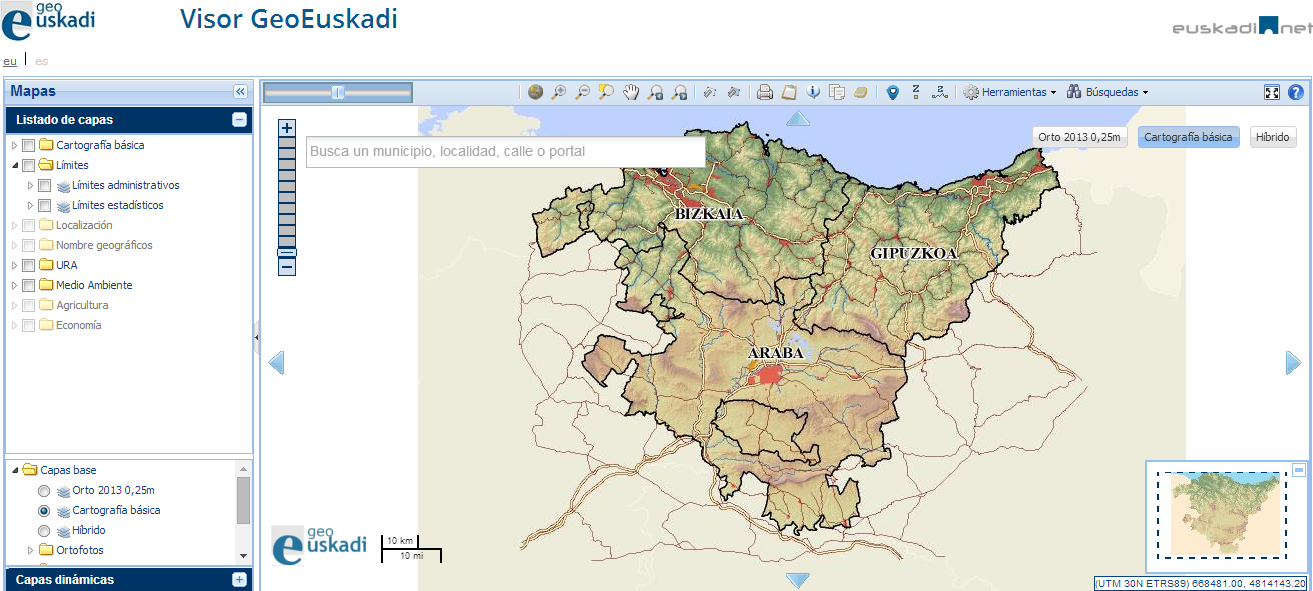Expand Límites estadísticos node
Image resolution: width=1313 pixels, height=591 pixels.
30,206
